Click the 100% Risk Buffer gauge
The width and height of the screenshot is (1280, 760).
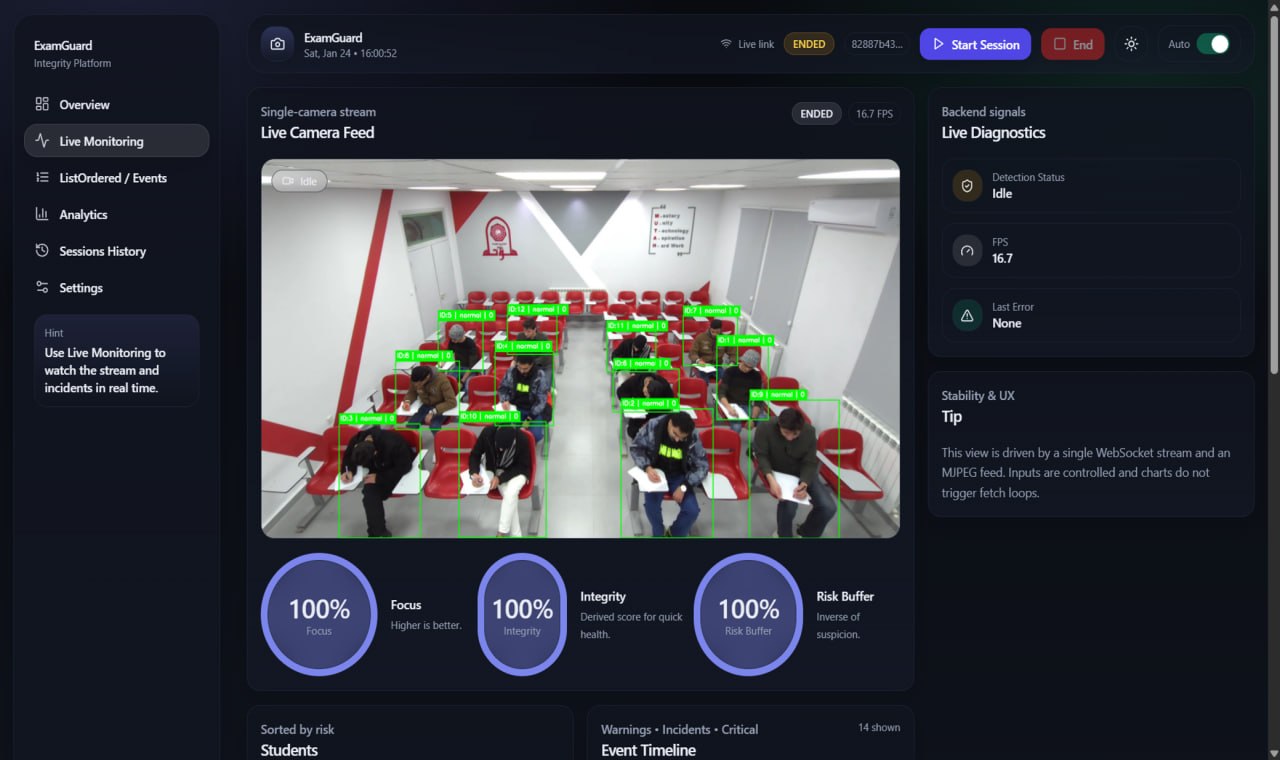(x=748, y=615)
